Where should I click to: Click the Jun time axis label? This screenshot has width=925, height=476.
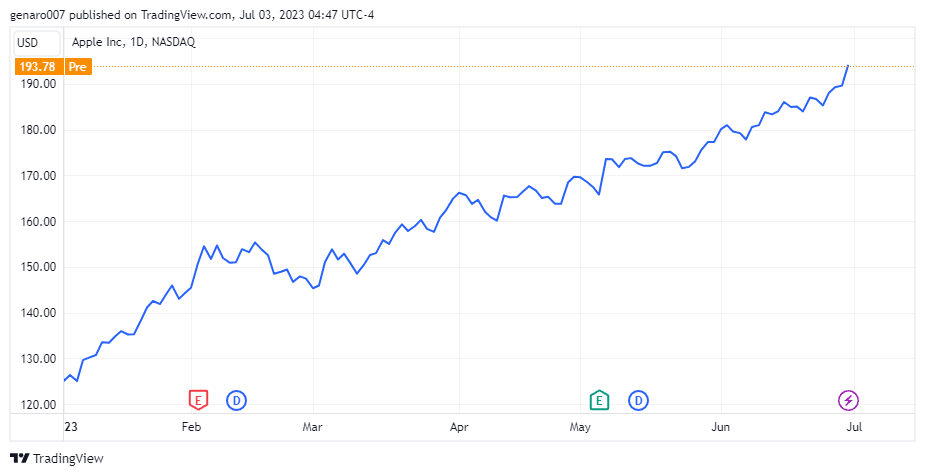tap(720, 426)
